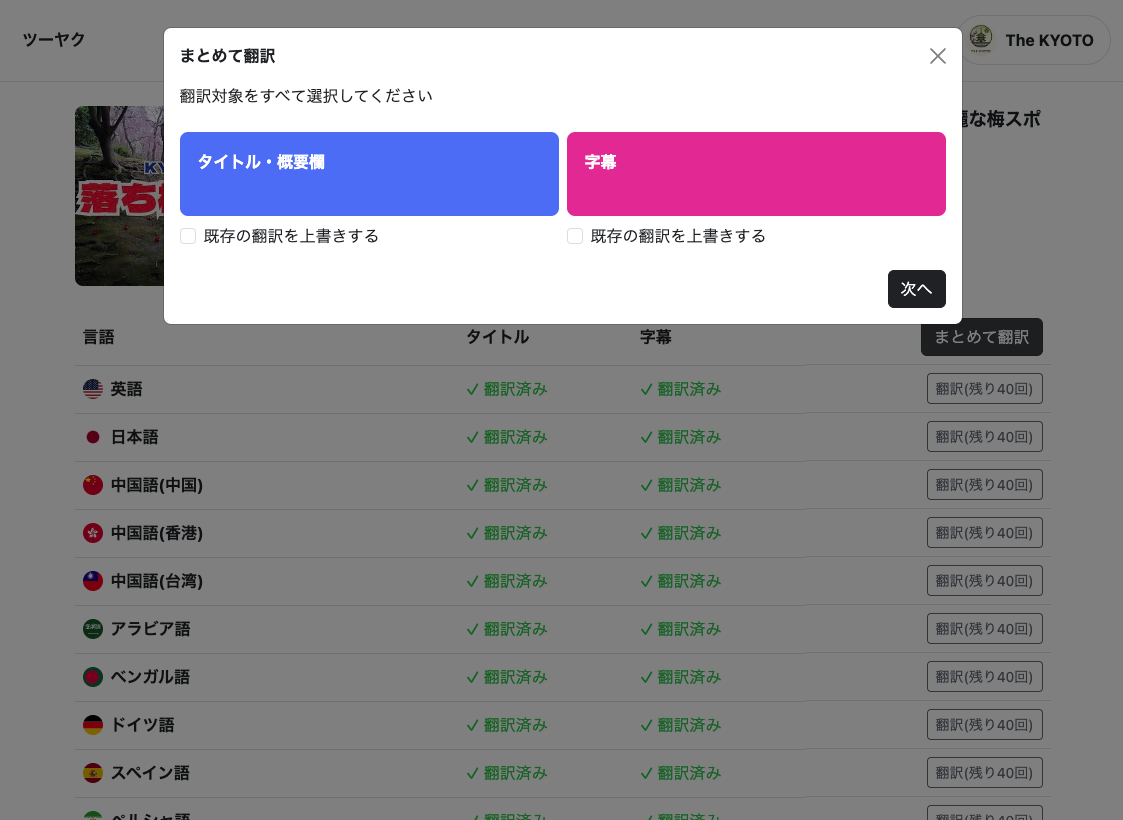Click 英語 title 翻訳済み status

click(506, 389)
